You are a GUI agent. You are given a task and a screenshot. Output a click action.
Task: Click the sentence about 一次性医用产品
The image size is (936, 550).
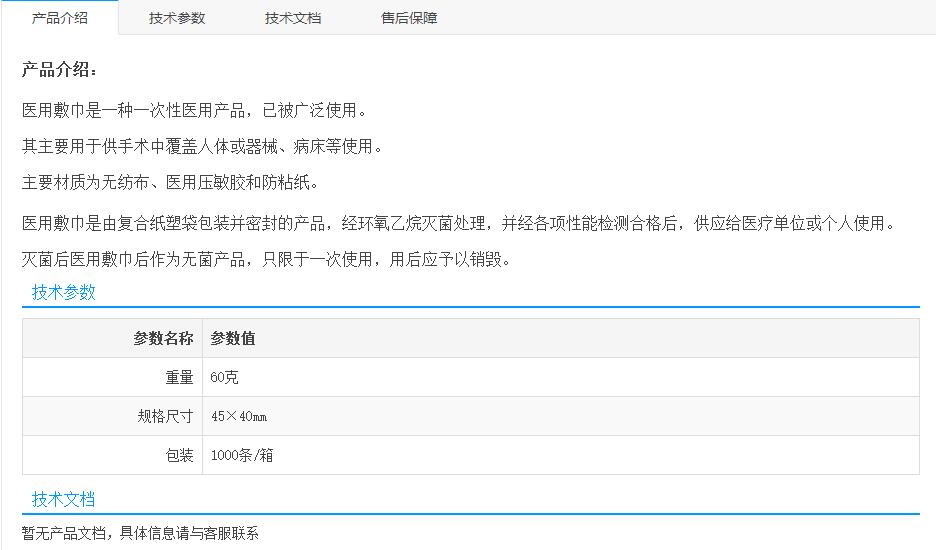tap(195, 110)
